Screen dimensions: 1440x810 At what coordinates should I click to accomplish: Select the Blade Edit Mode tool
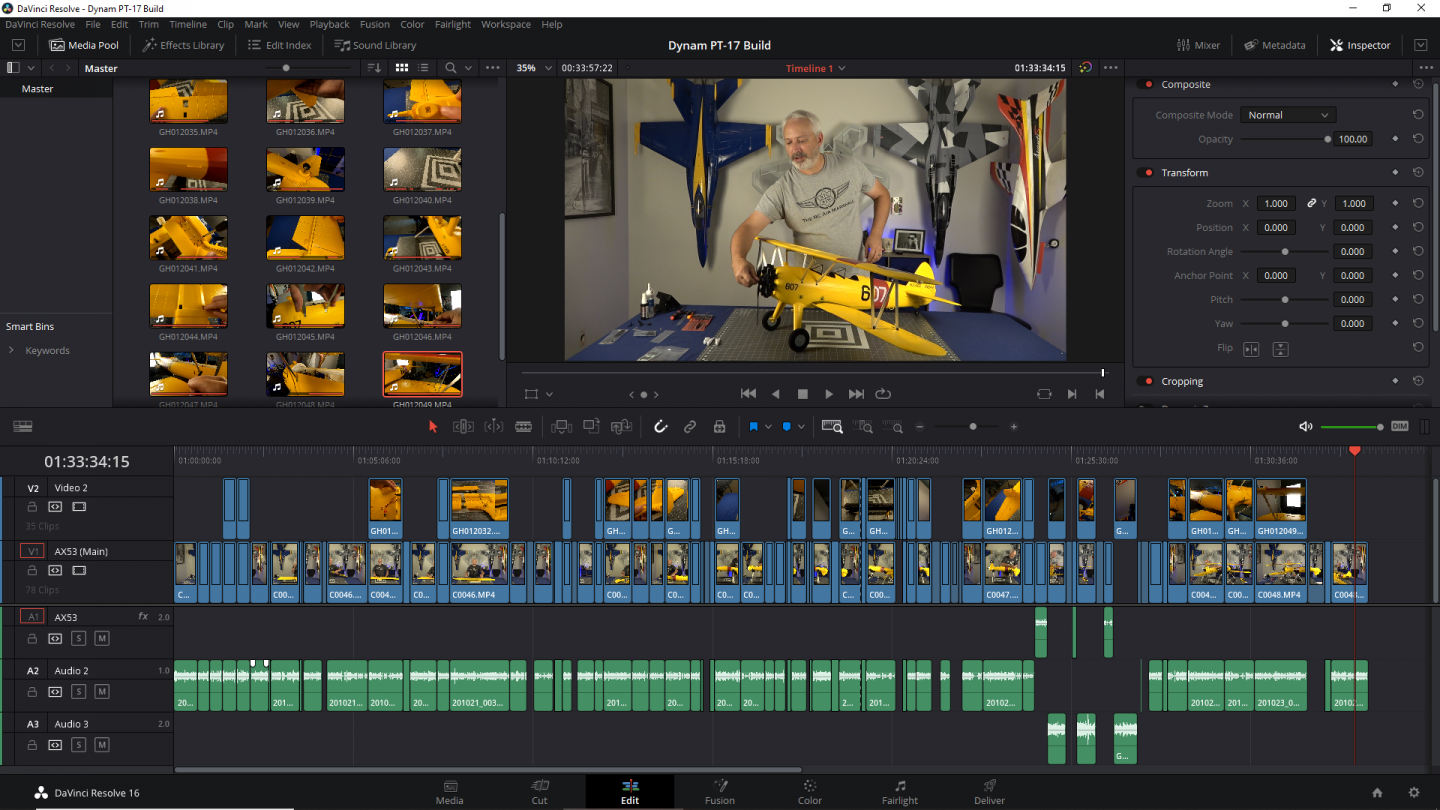[x=523, y=426]
